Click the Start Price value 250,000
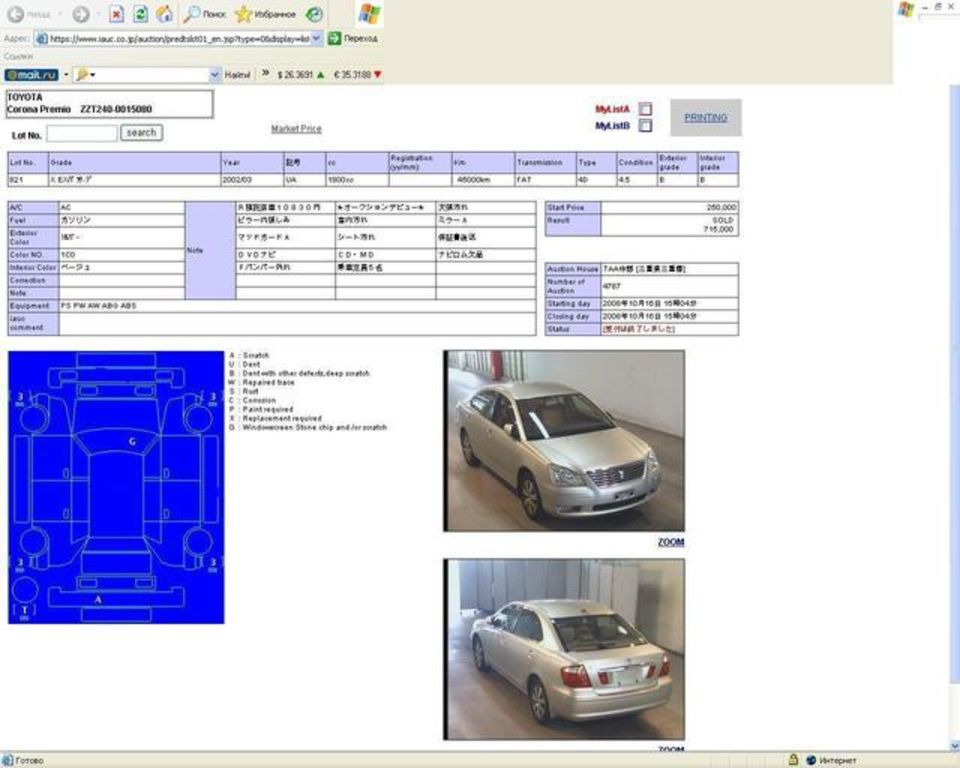 pyautogui.click(x=669, y=208)
